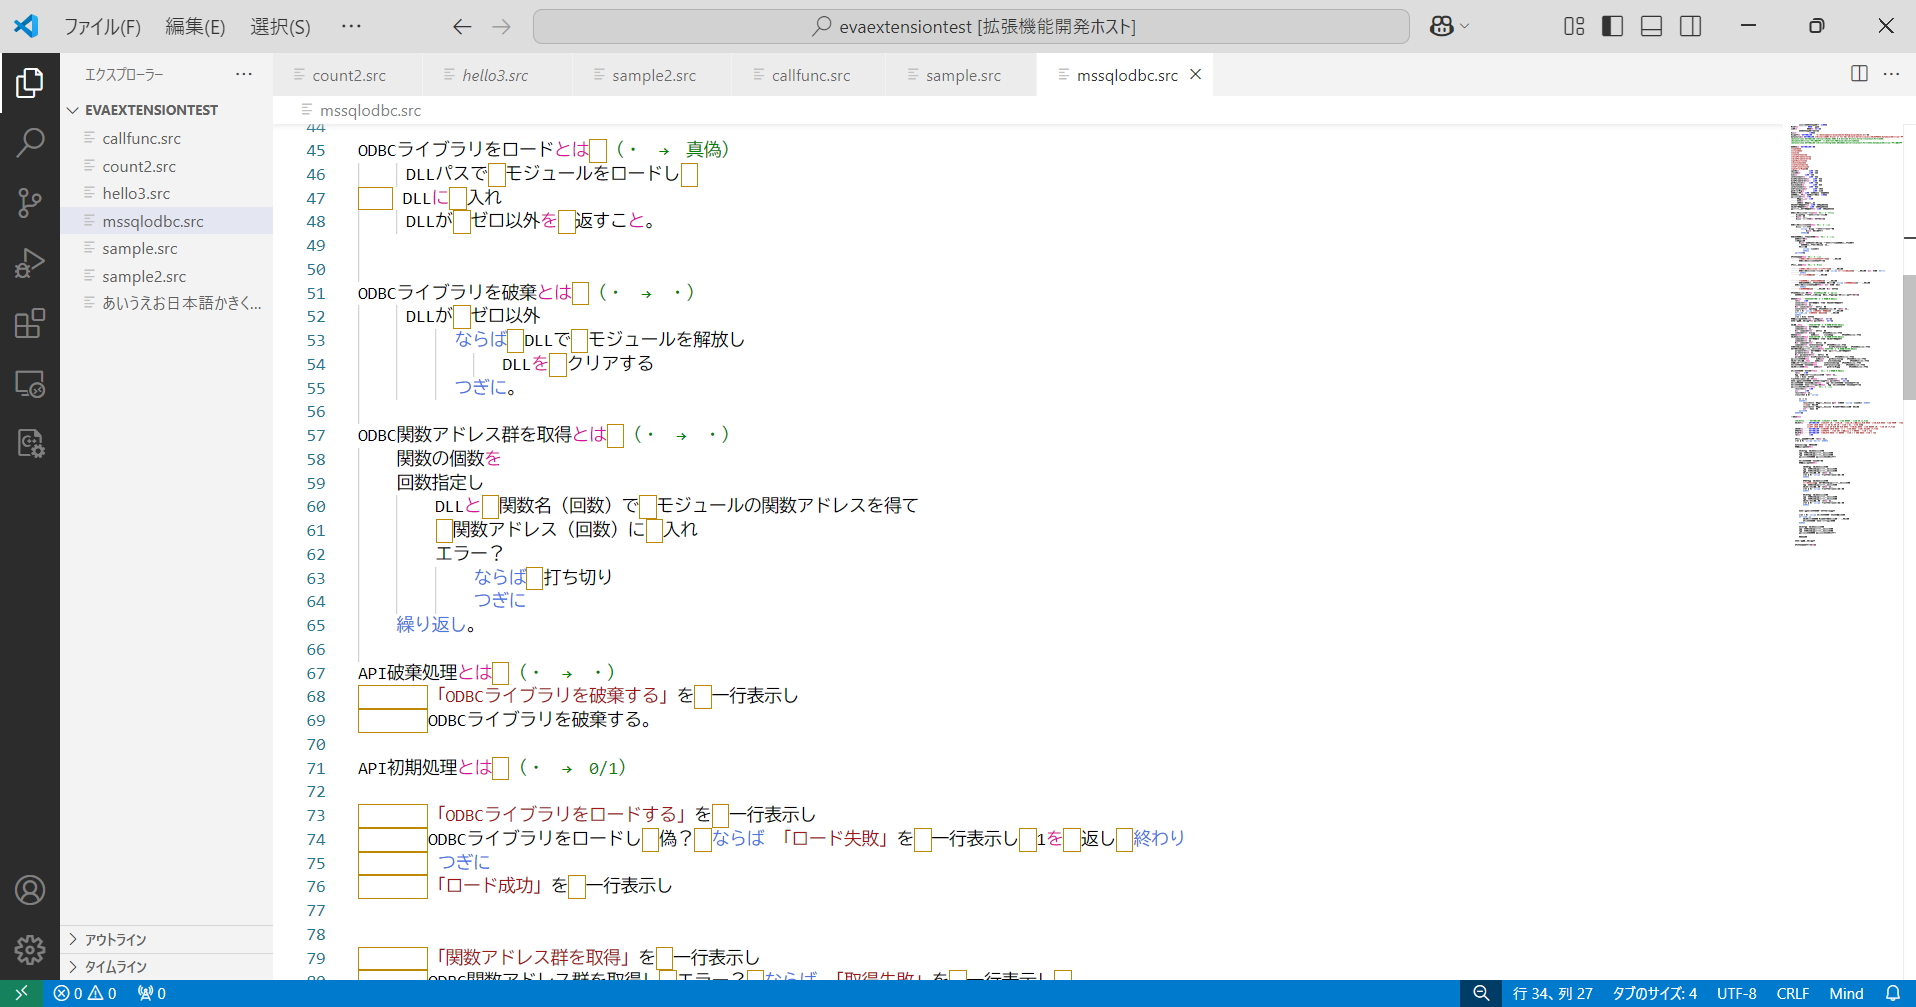This screenshot has height=1007, width=1916.
Task: Show problems via the errors and warnings counter
Action: 85,992
